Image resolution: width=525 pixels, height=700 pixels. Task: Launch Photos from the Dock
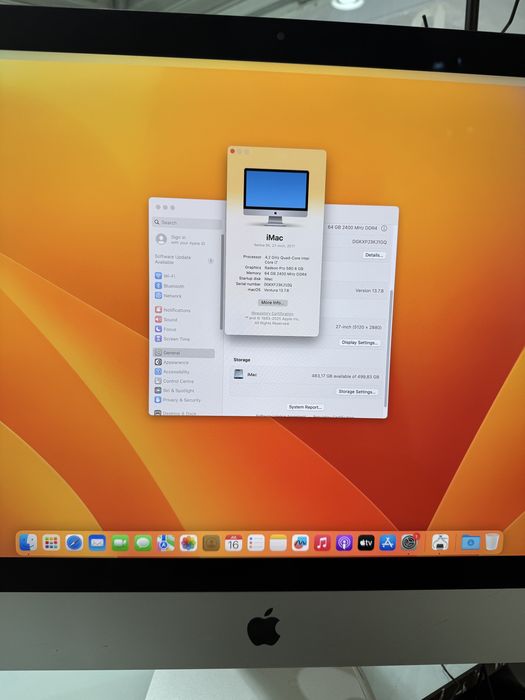tap(188, 543)
